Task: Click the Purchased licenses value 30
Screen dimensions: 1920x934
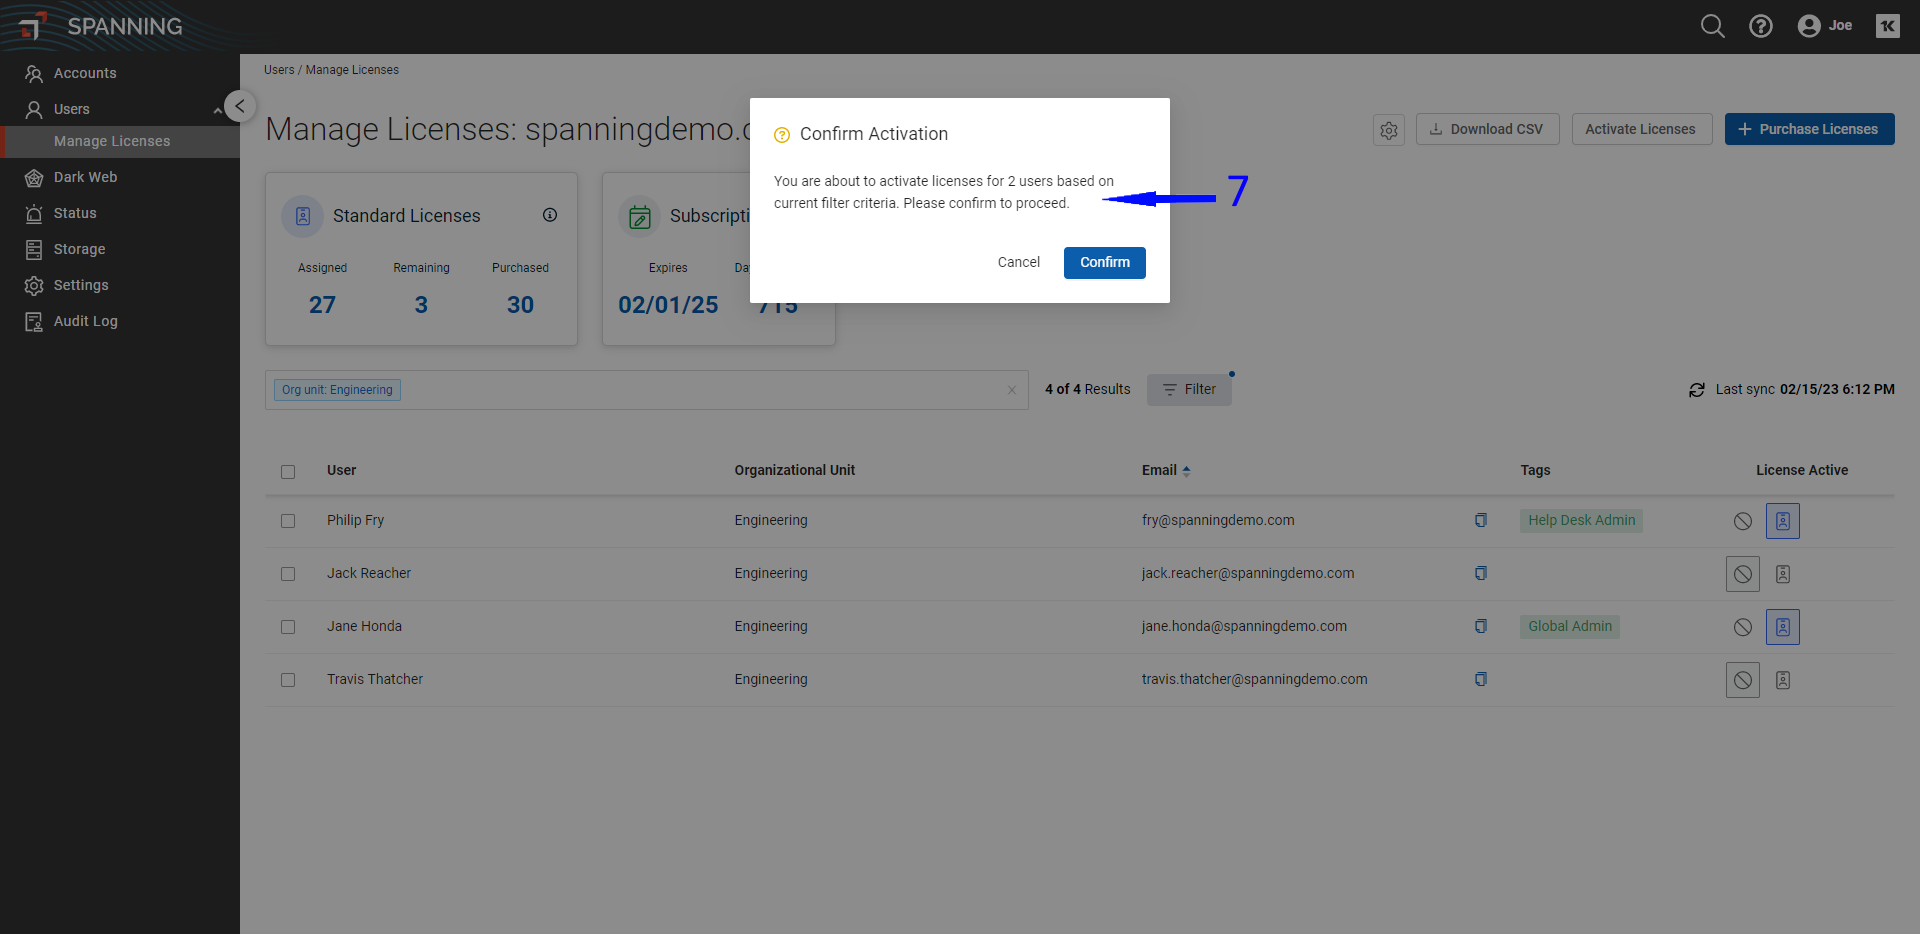Action: (x=520, y=305)
